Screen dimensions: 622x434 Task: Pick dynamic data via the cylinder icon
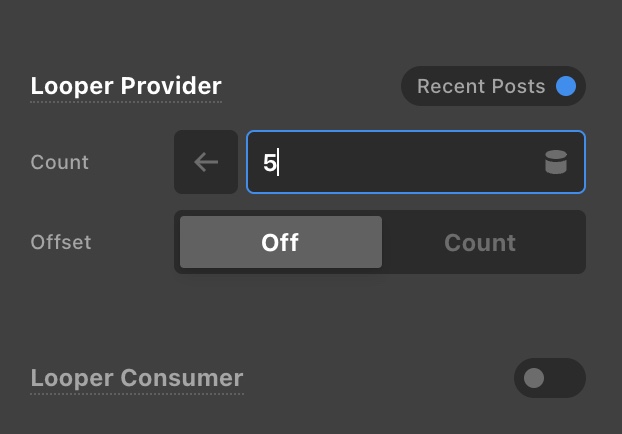pos(556,162)
